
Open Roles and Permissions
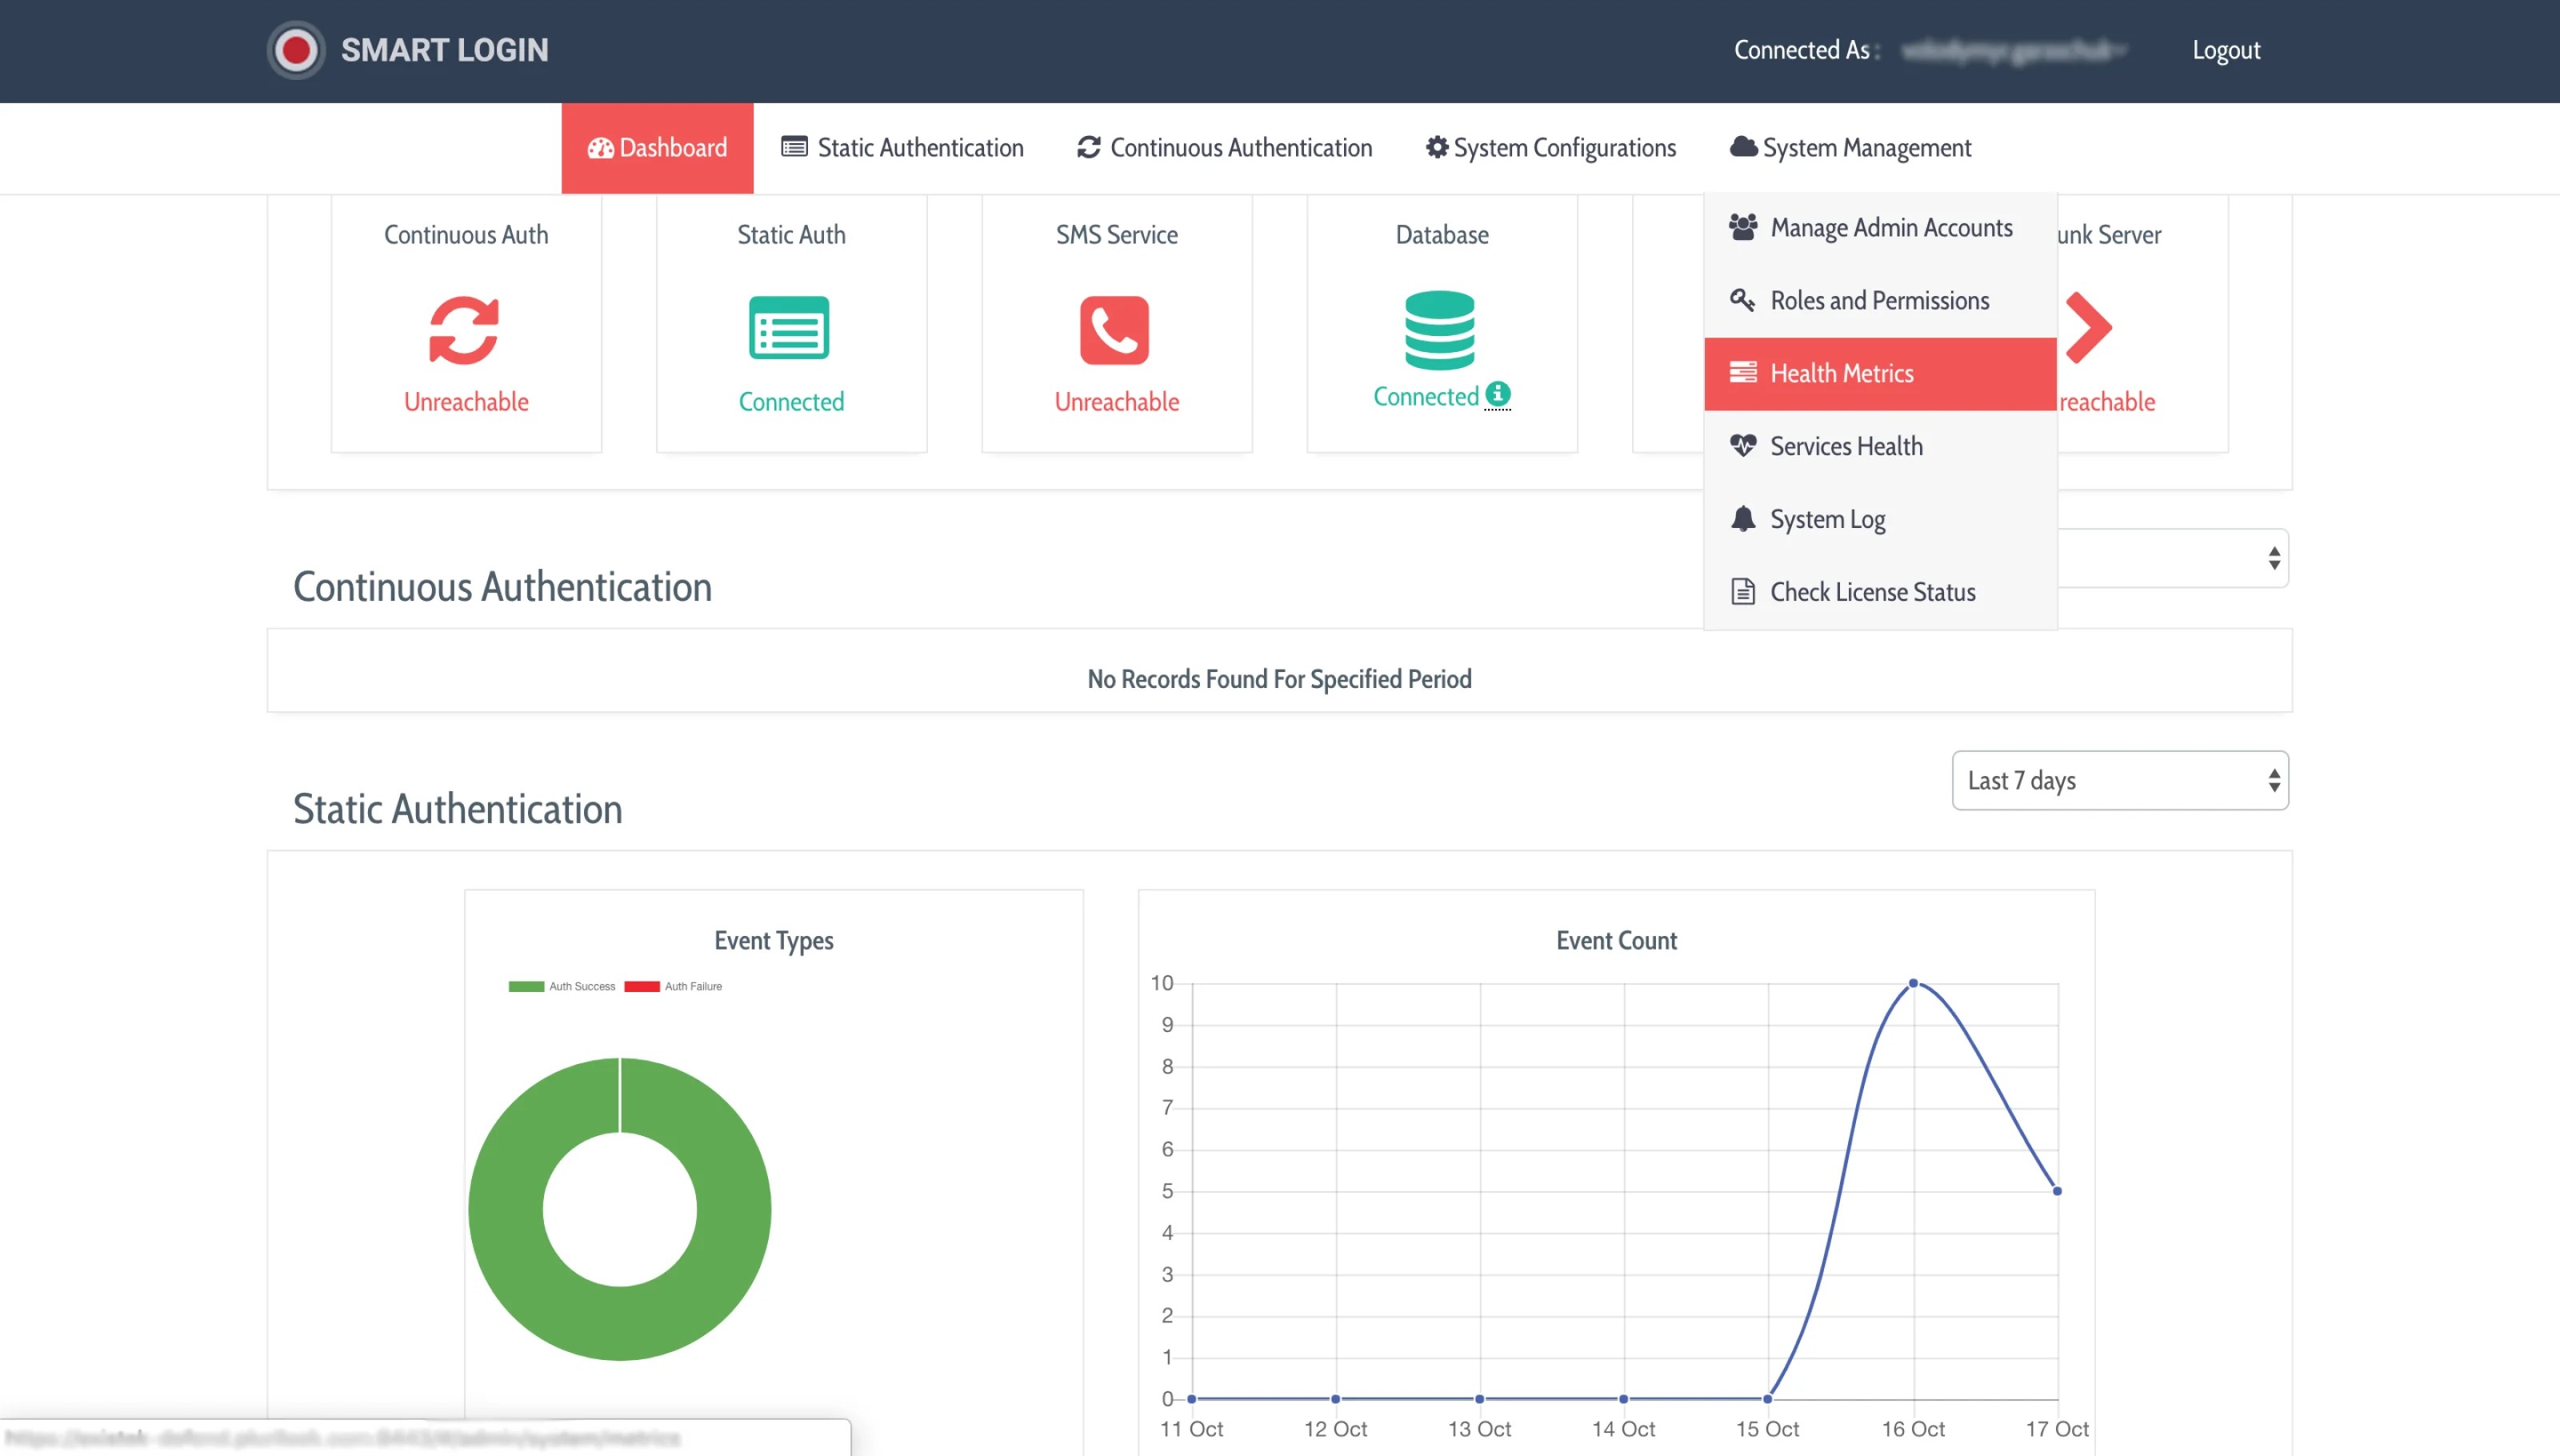pyautogui.click(x=1879, y=300)
